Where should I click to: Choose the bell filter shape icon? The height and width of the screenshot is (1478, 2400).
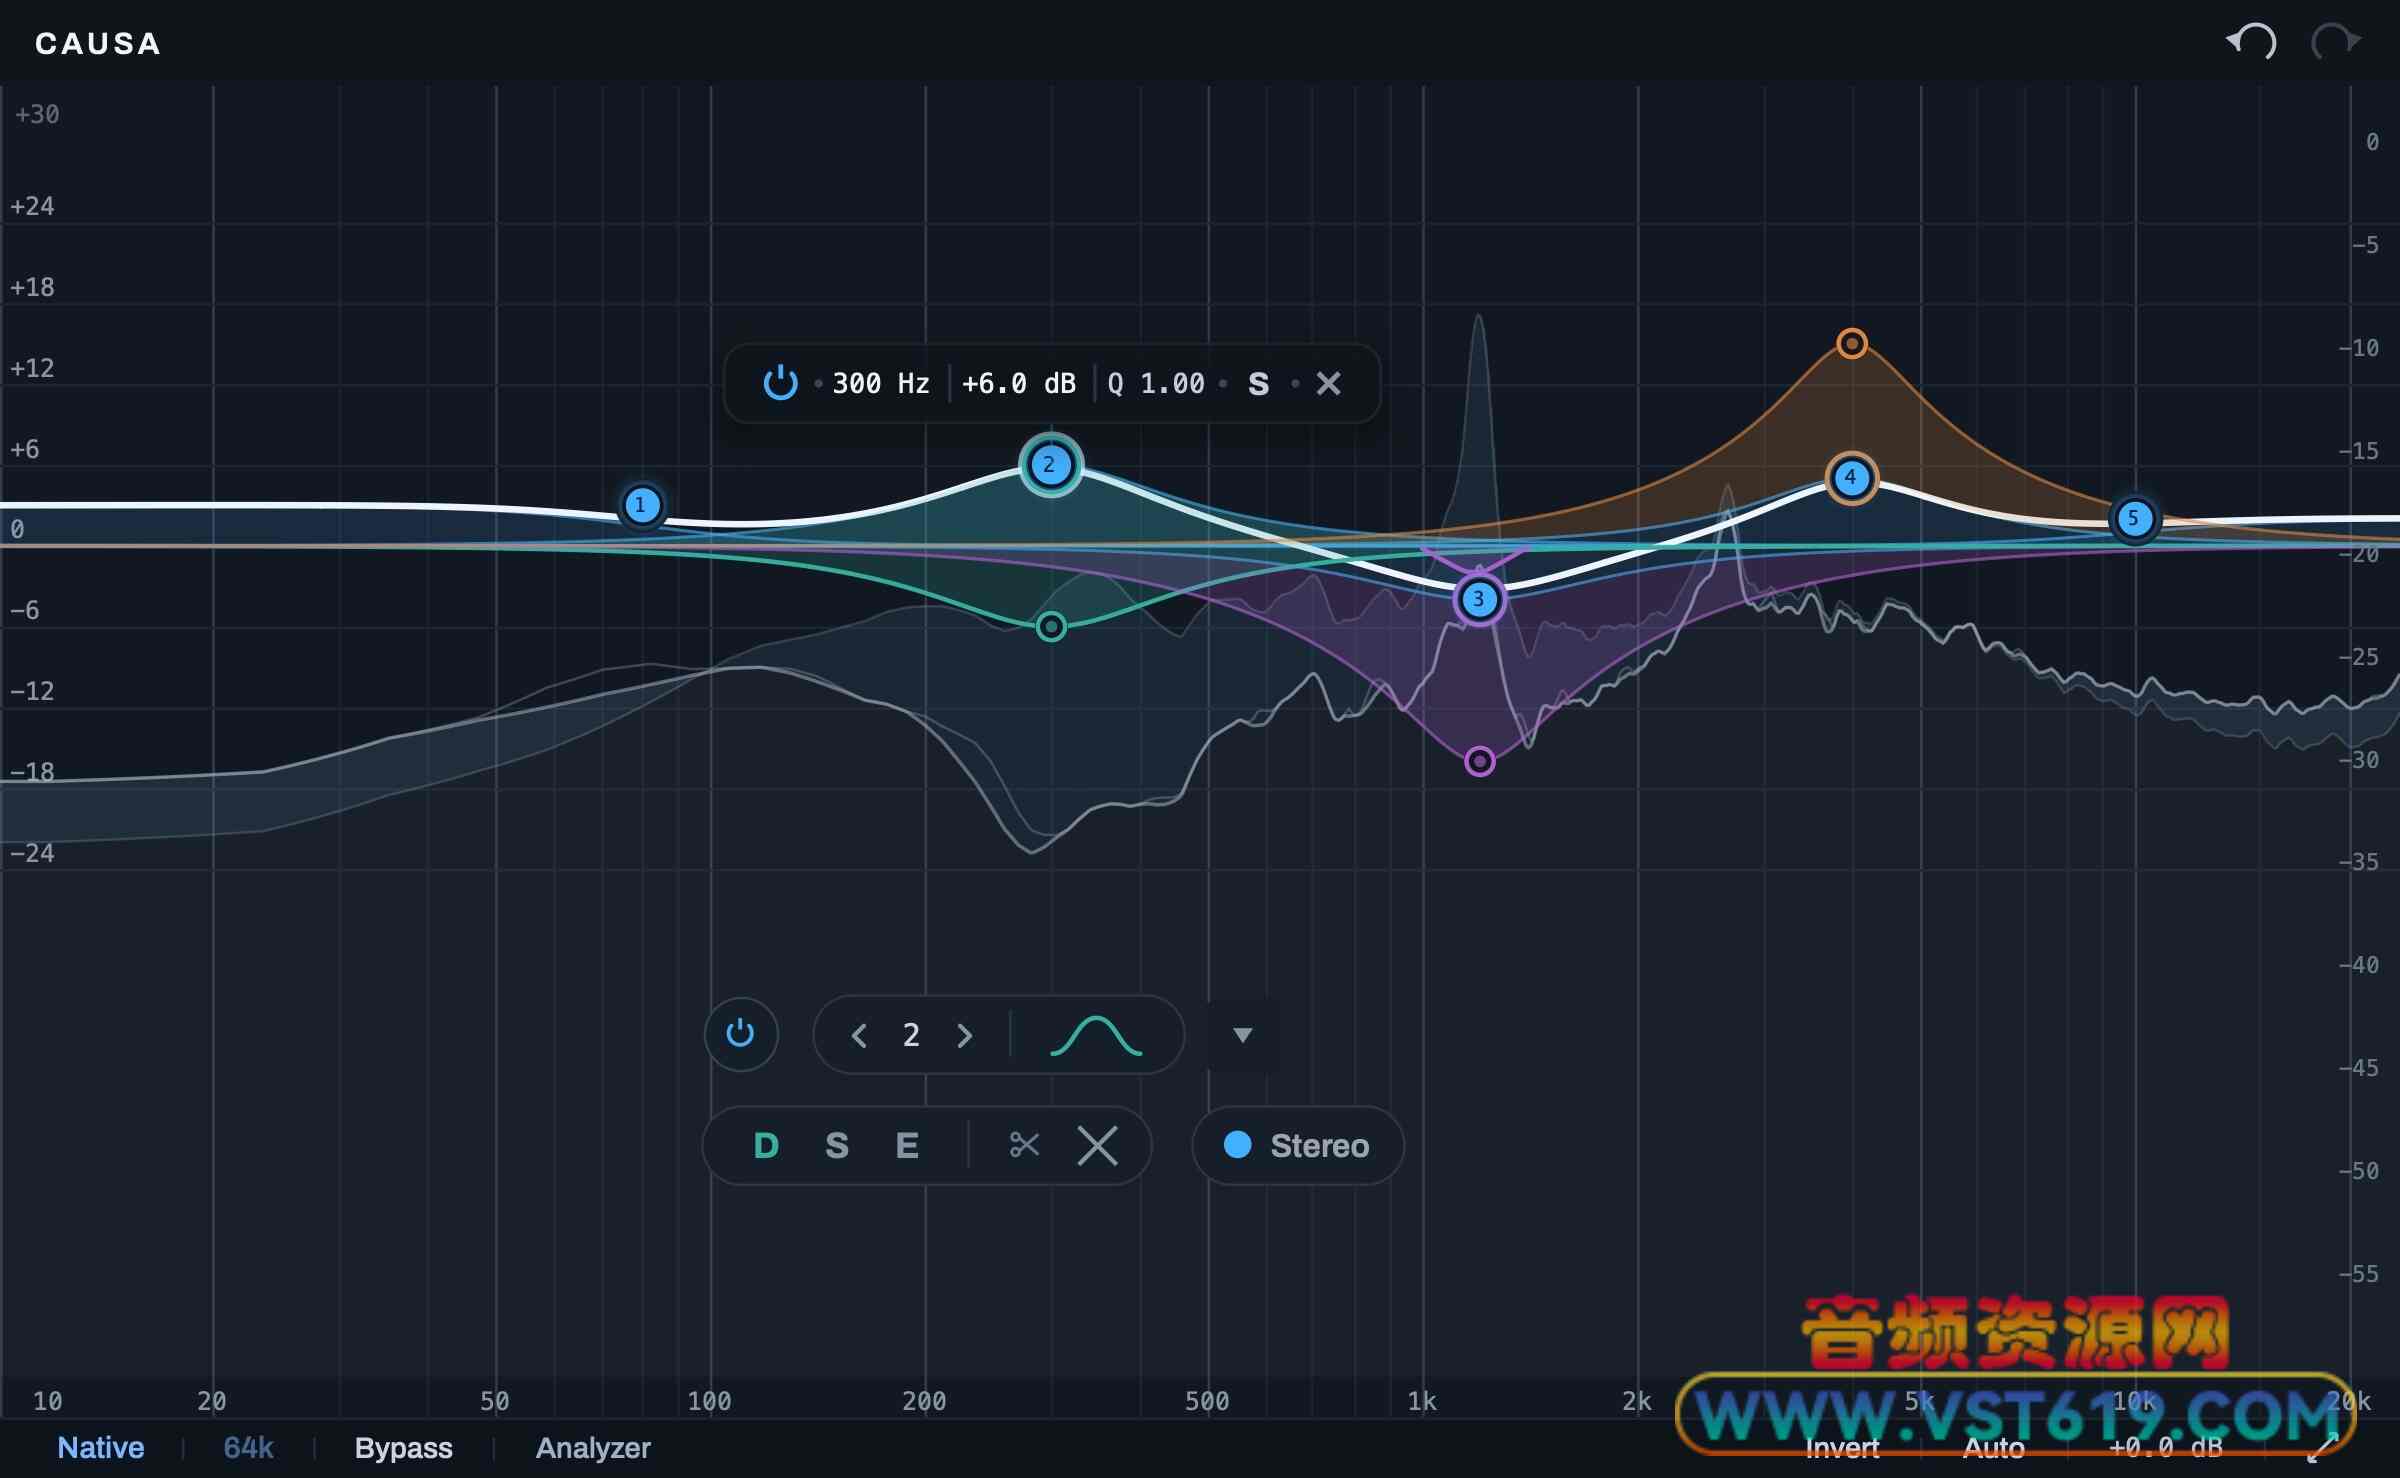tap(1096, 1035)
